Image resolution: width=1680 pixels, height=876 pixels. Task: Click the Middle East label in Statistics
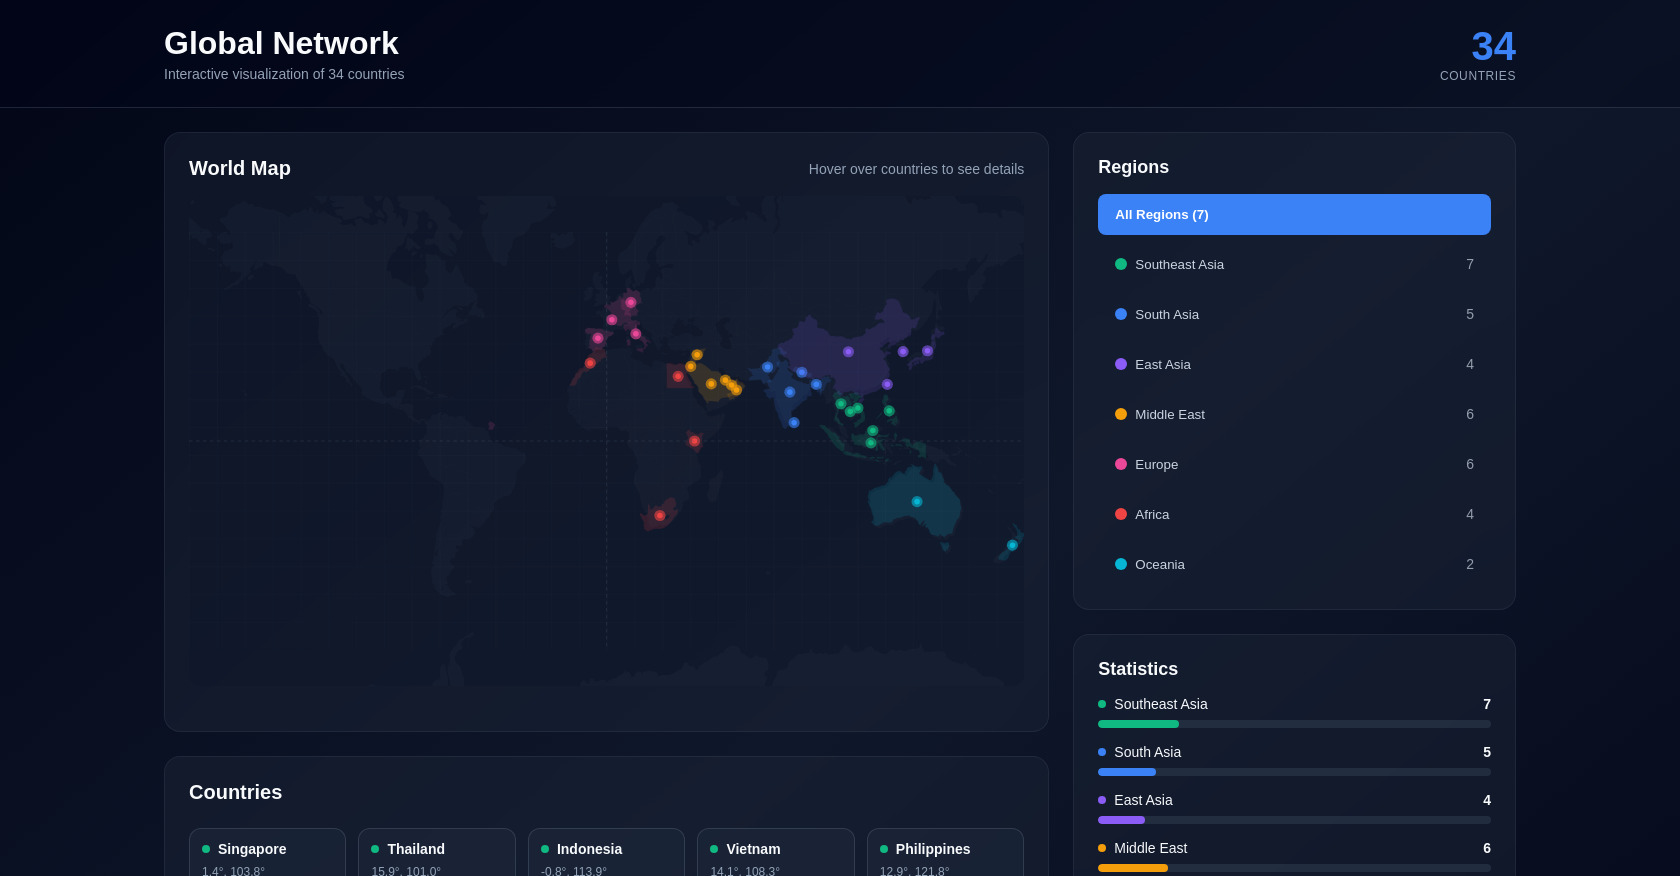(1151, 848)
